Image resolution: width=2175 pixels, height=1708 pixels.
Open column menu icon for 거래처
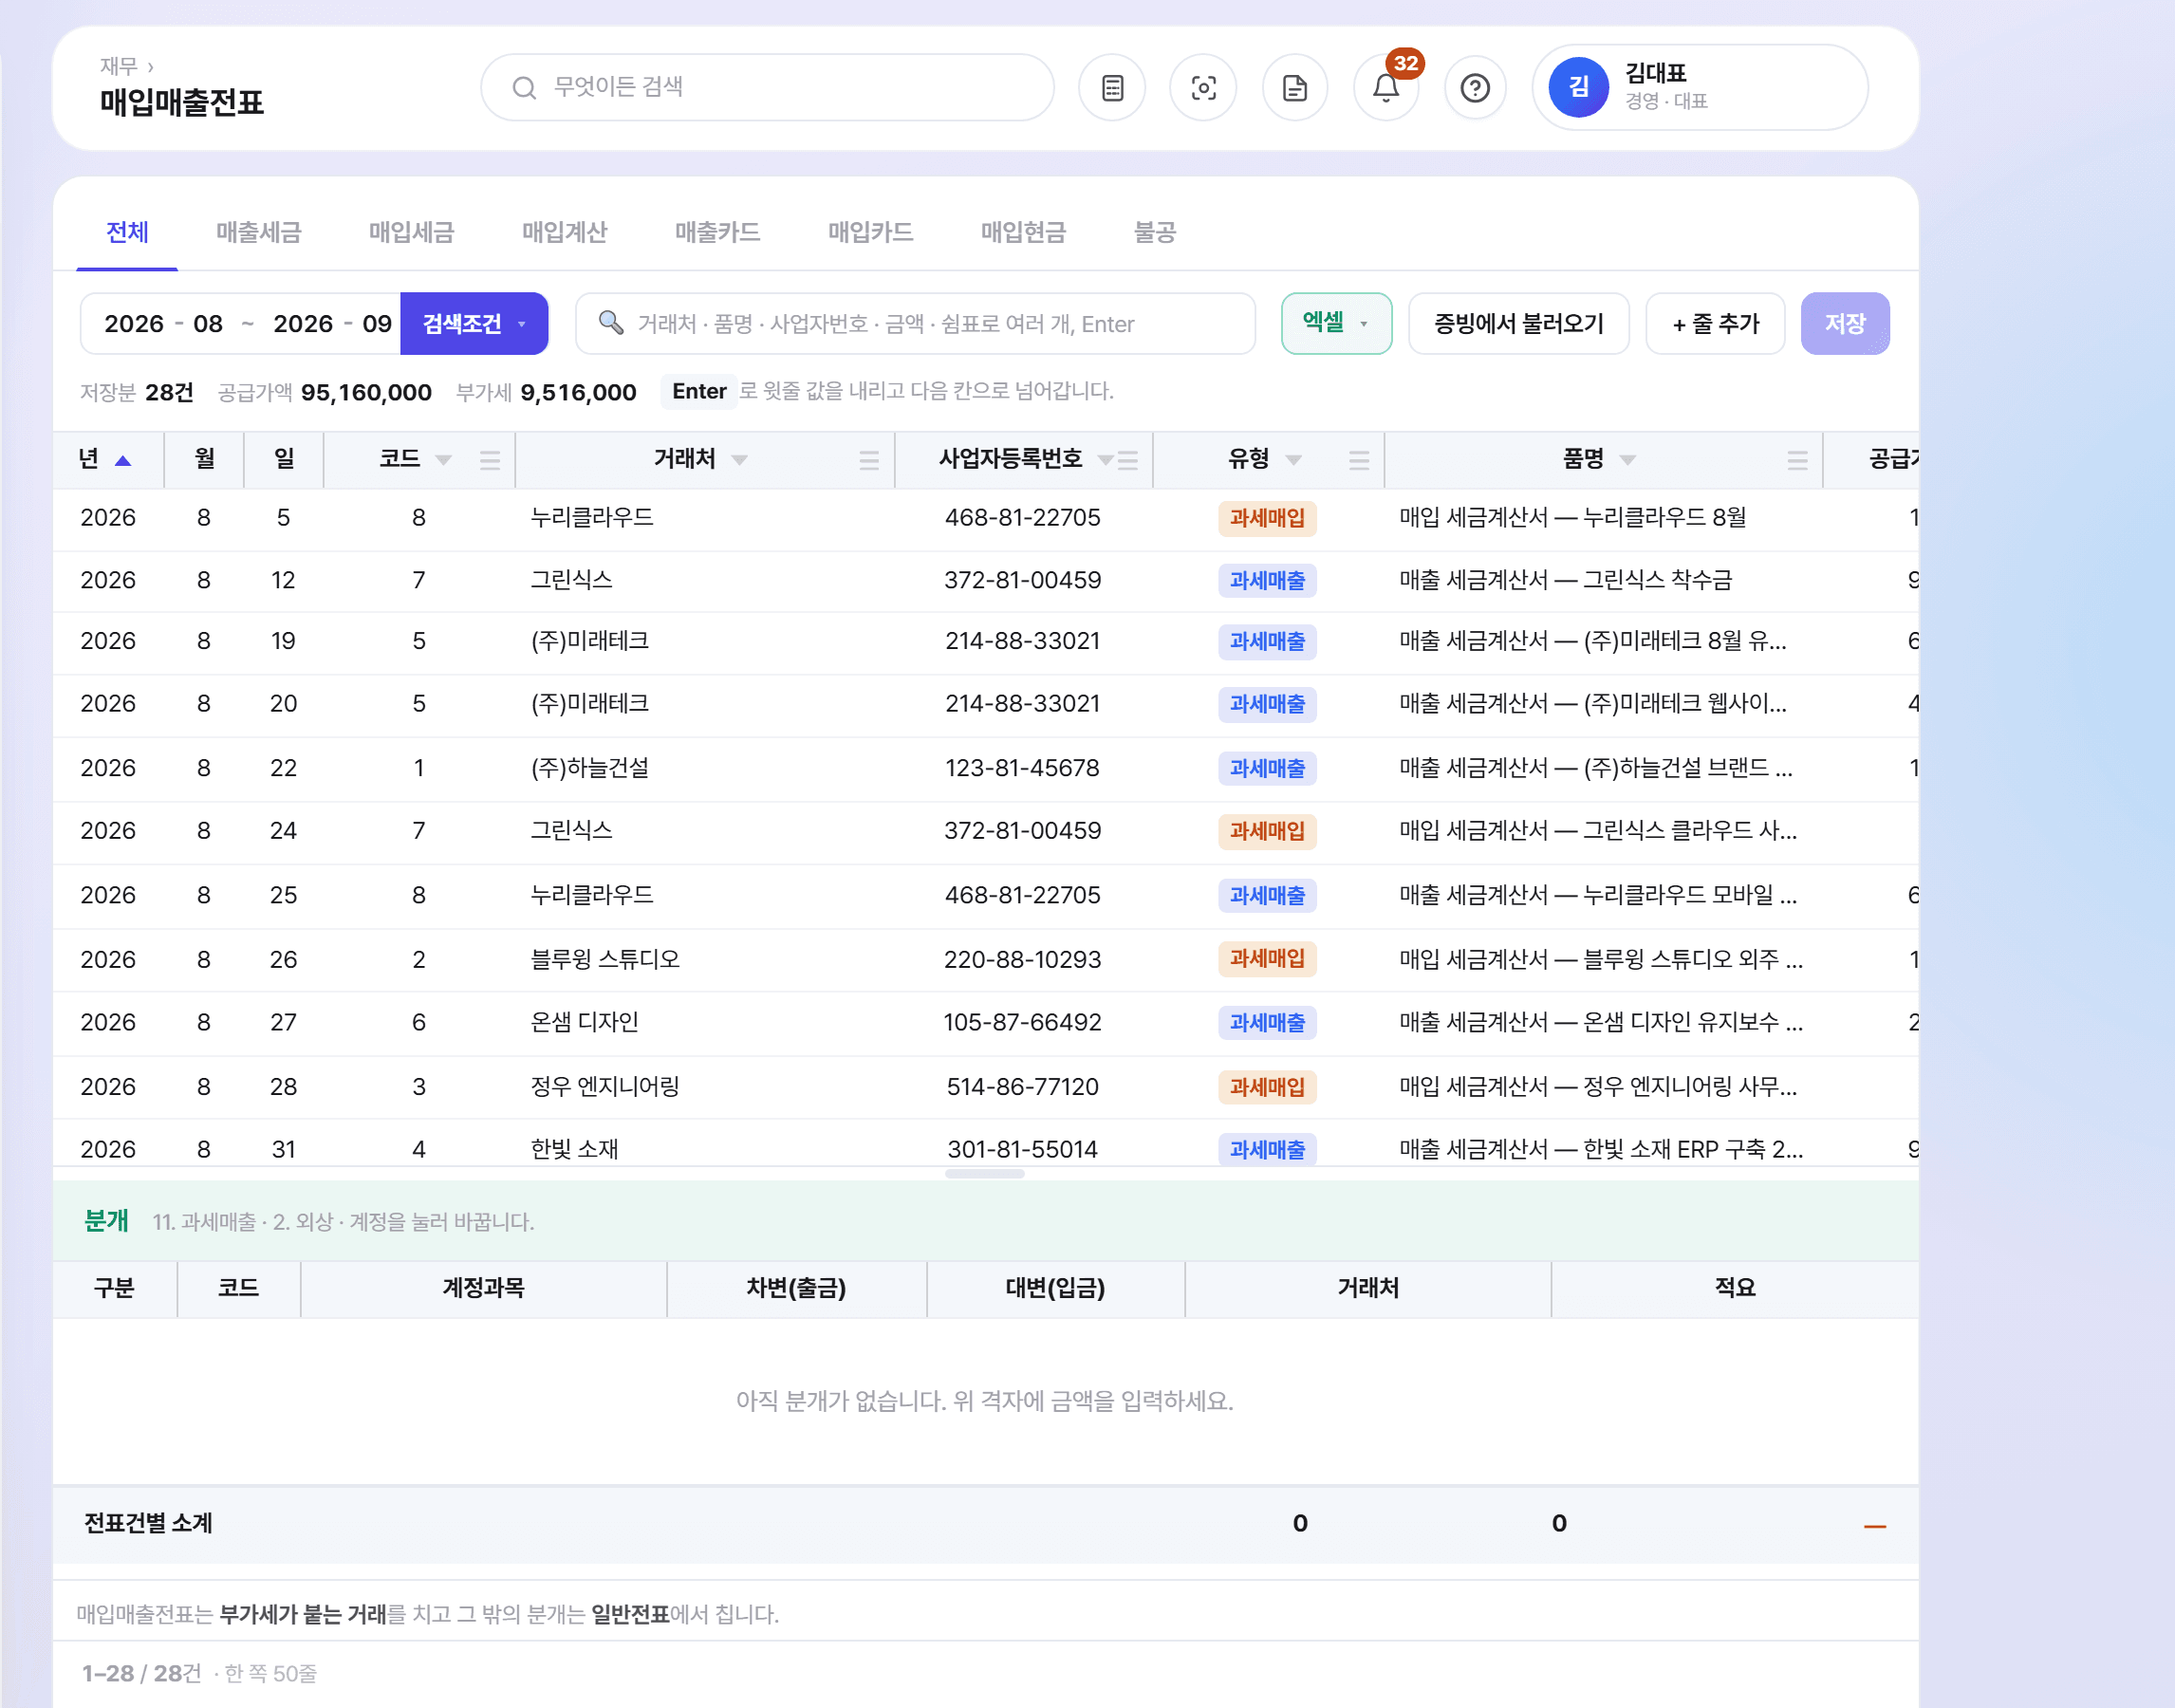(x=869, y=460)
